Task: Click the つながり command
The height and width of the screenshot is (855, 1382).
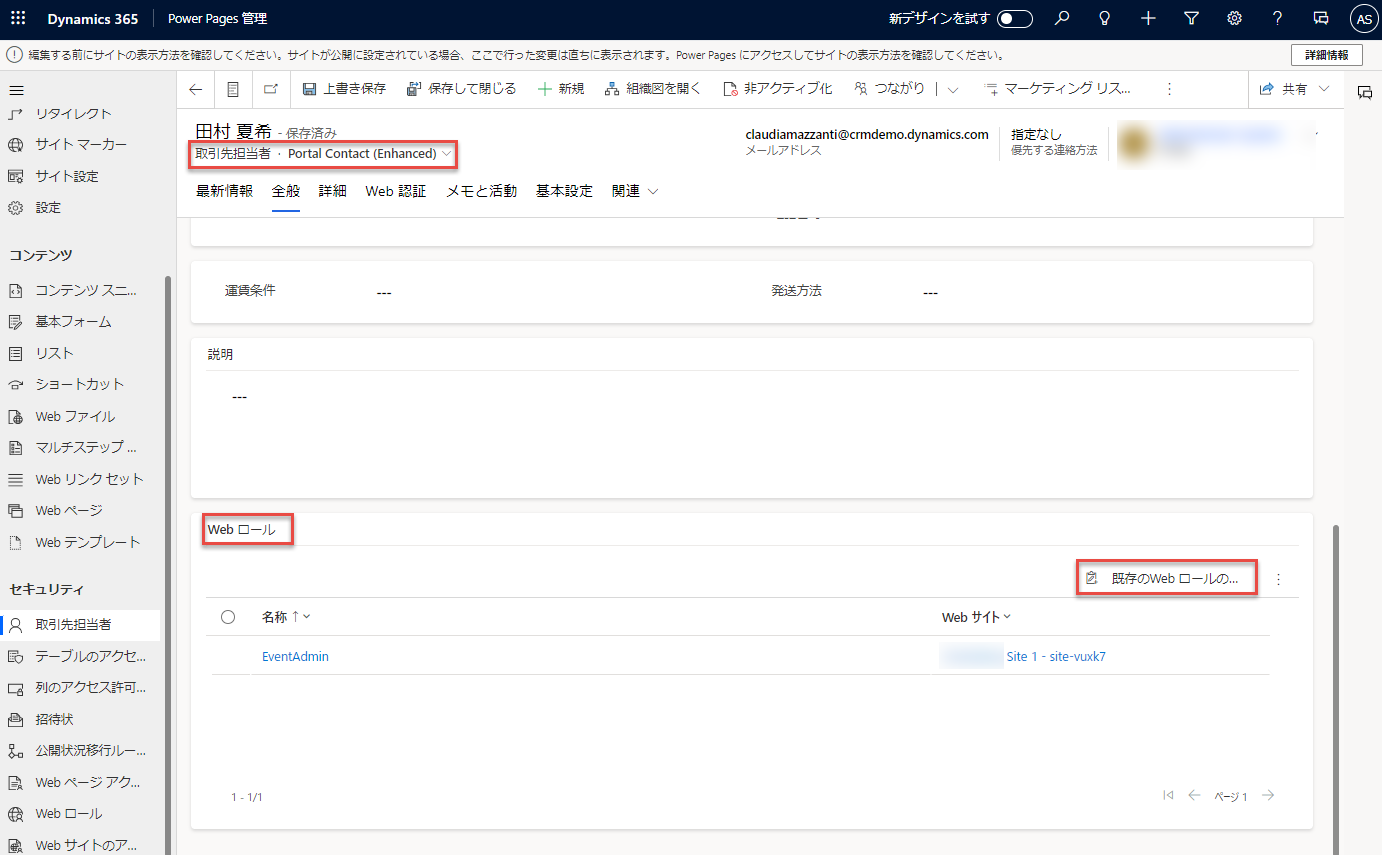Action: click(x=889, y=89)
